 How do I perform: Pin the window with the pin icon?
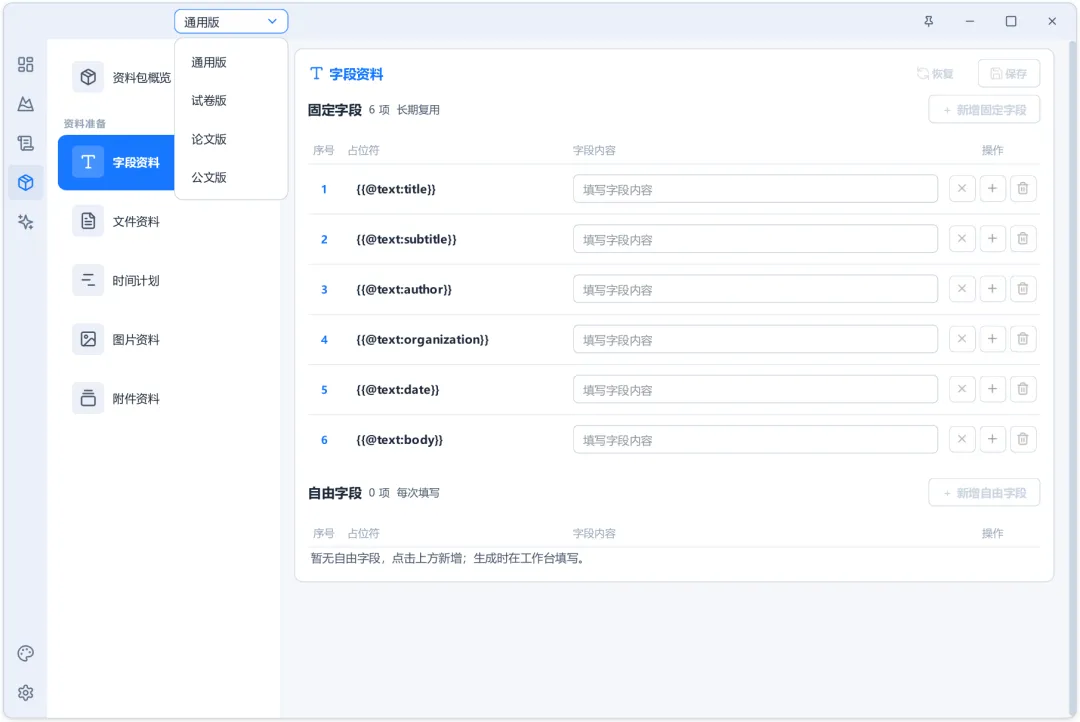928,21
